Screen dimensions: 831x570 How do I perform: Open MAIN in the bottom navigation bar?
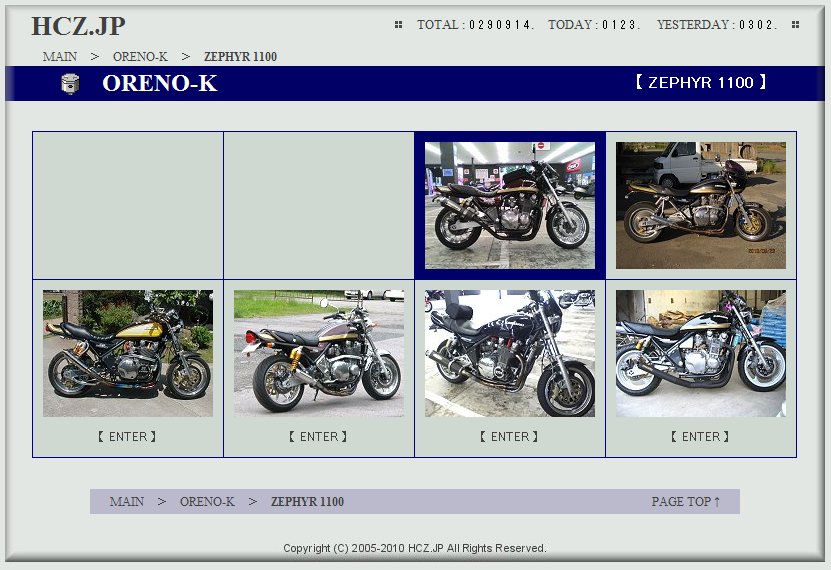coord(127,502)
